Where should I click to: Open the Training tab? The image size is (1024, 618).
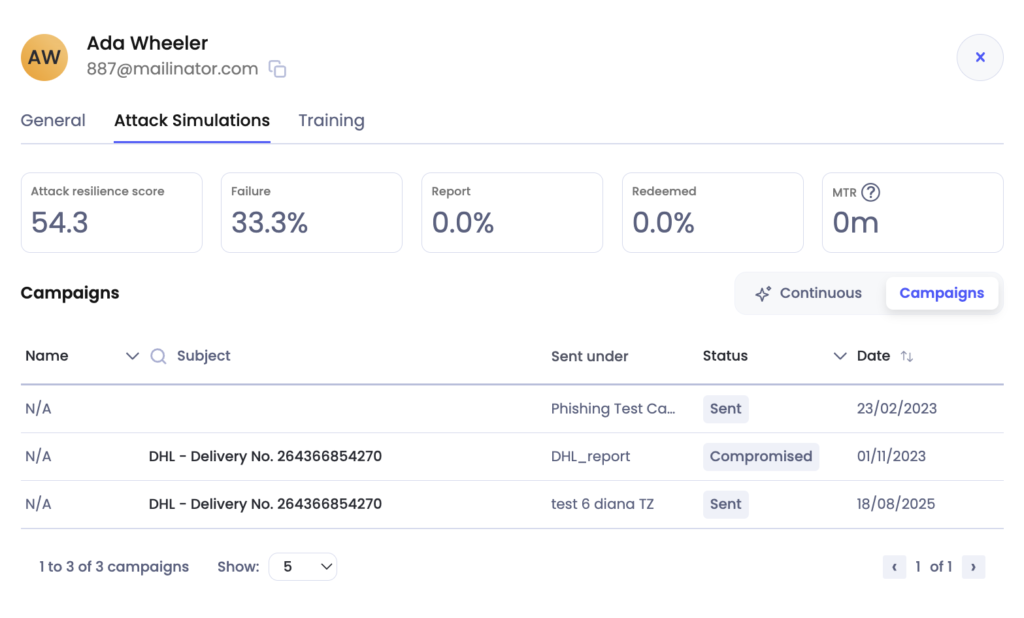(x=331, y=120)
